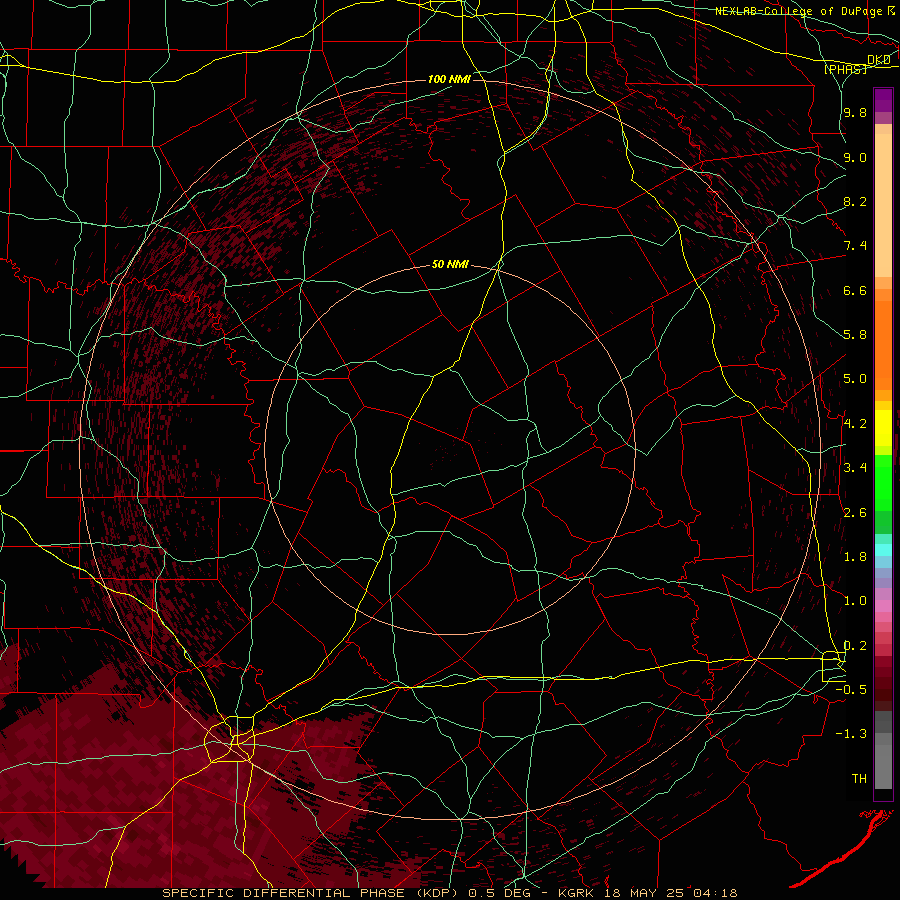Click the 3.4 value on the color scale
The height and width of the screenshot is (900, 900).
point(855,468)
